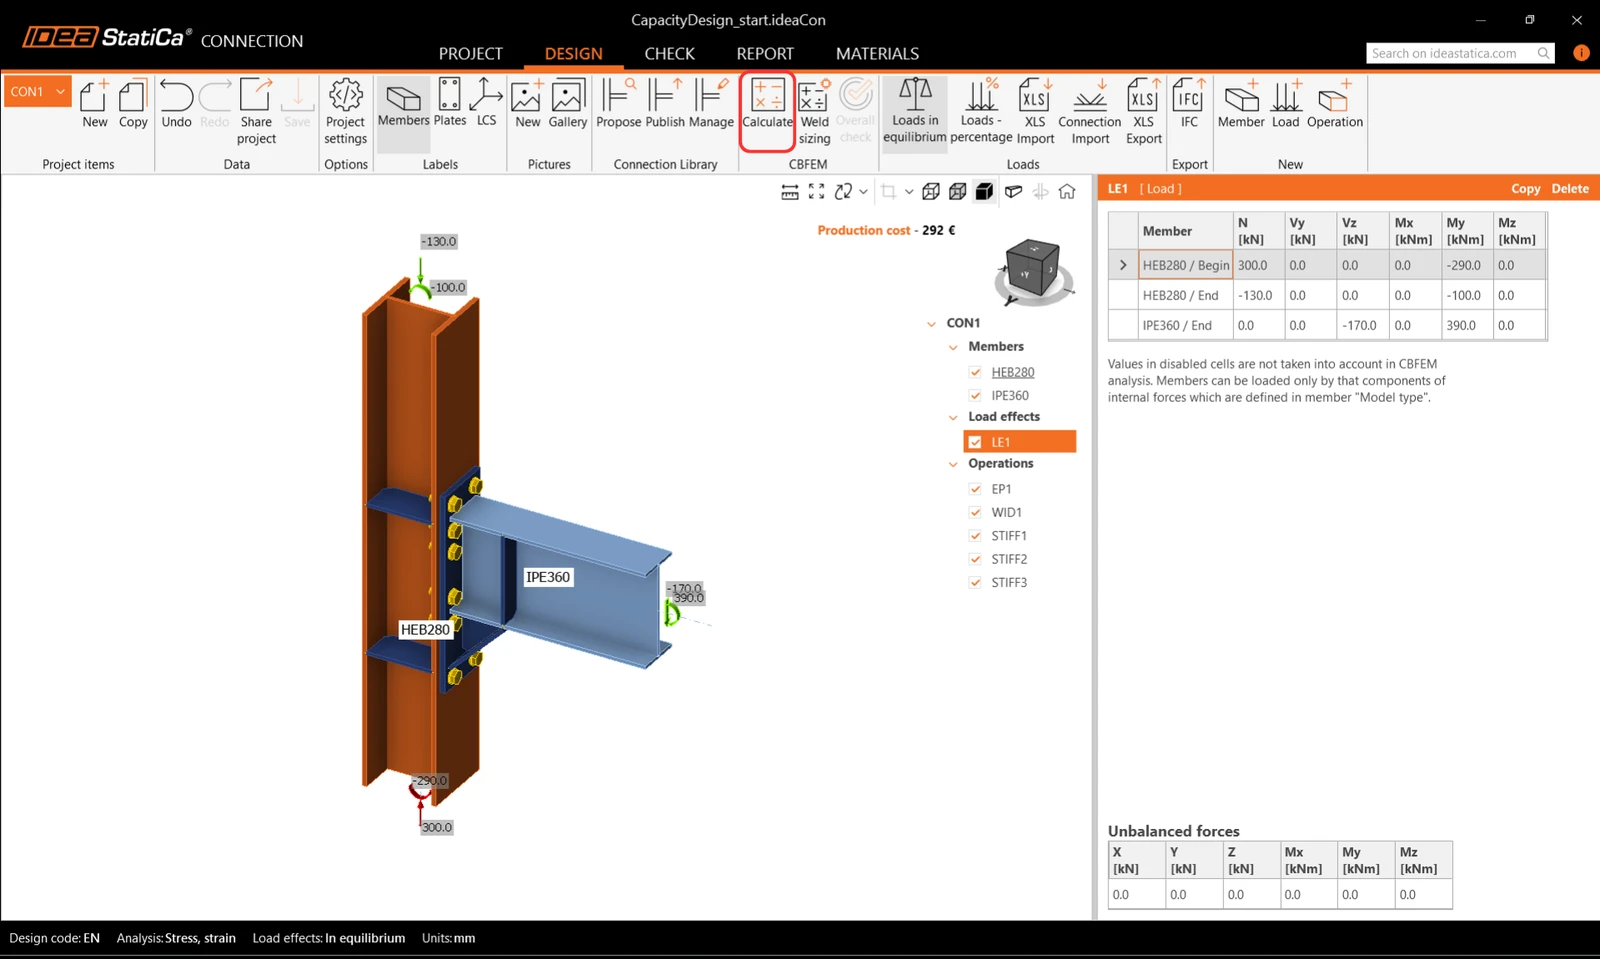The width and height of the screenshot is (1600, 959).
Task: Open Project settings
Action: 345,110
